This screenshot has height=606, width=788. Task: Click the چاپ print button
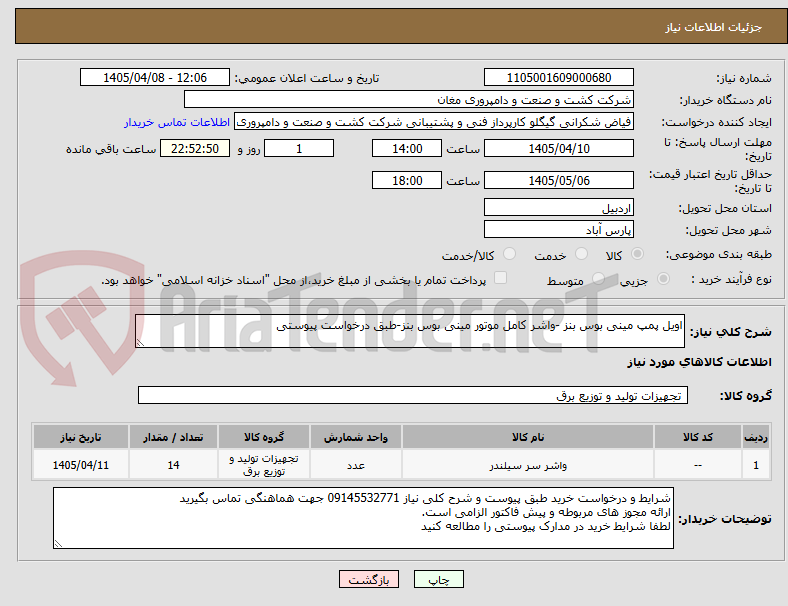point(439,579)
